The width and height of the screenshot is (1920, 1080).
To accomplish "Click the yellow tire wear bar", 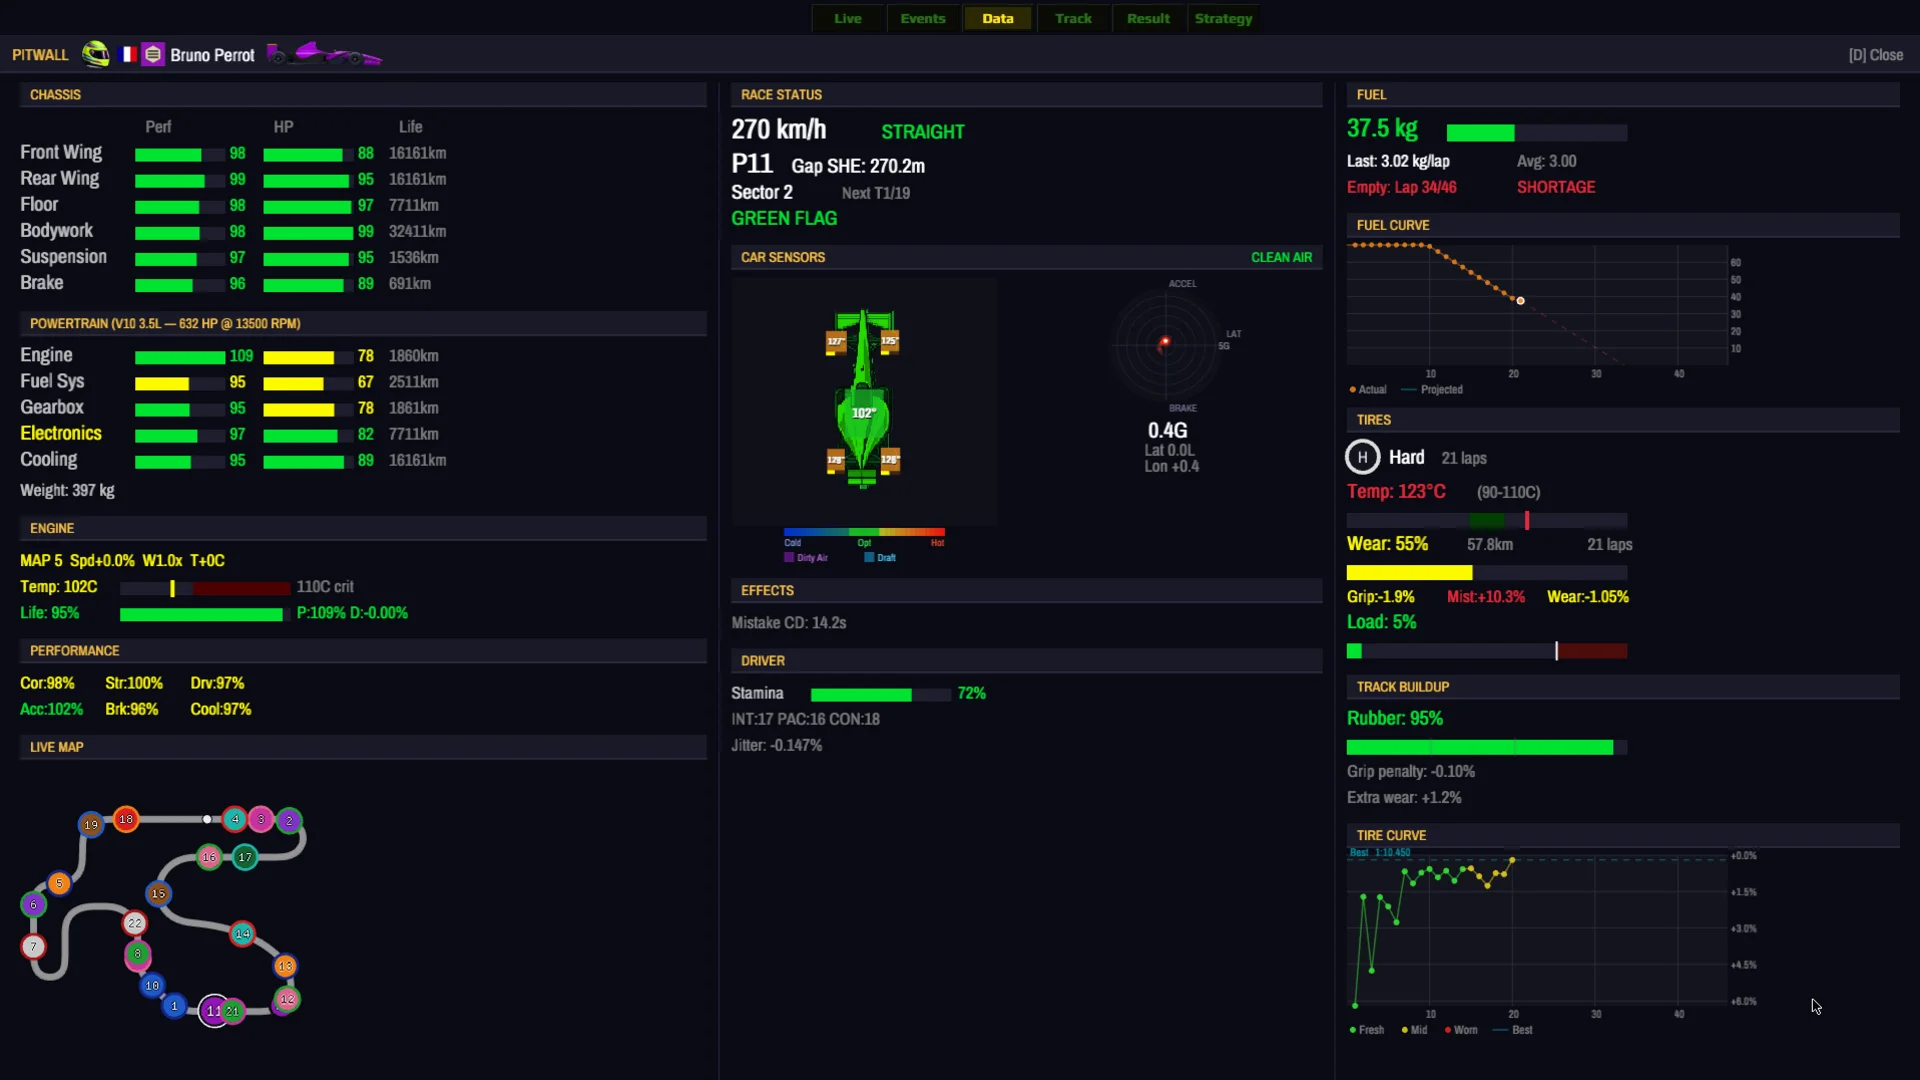I will [1486, 572].
